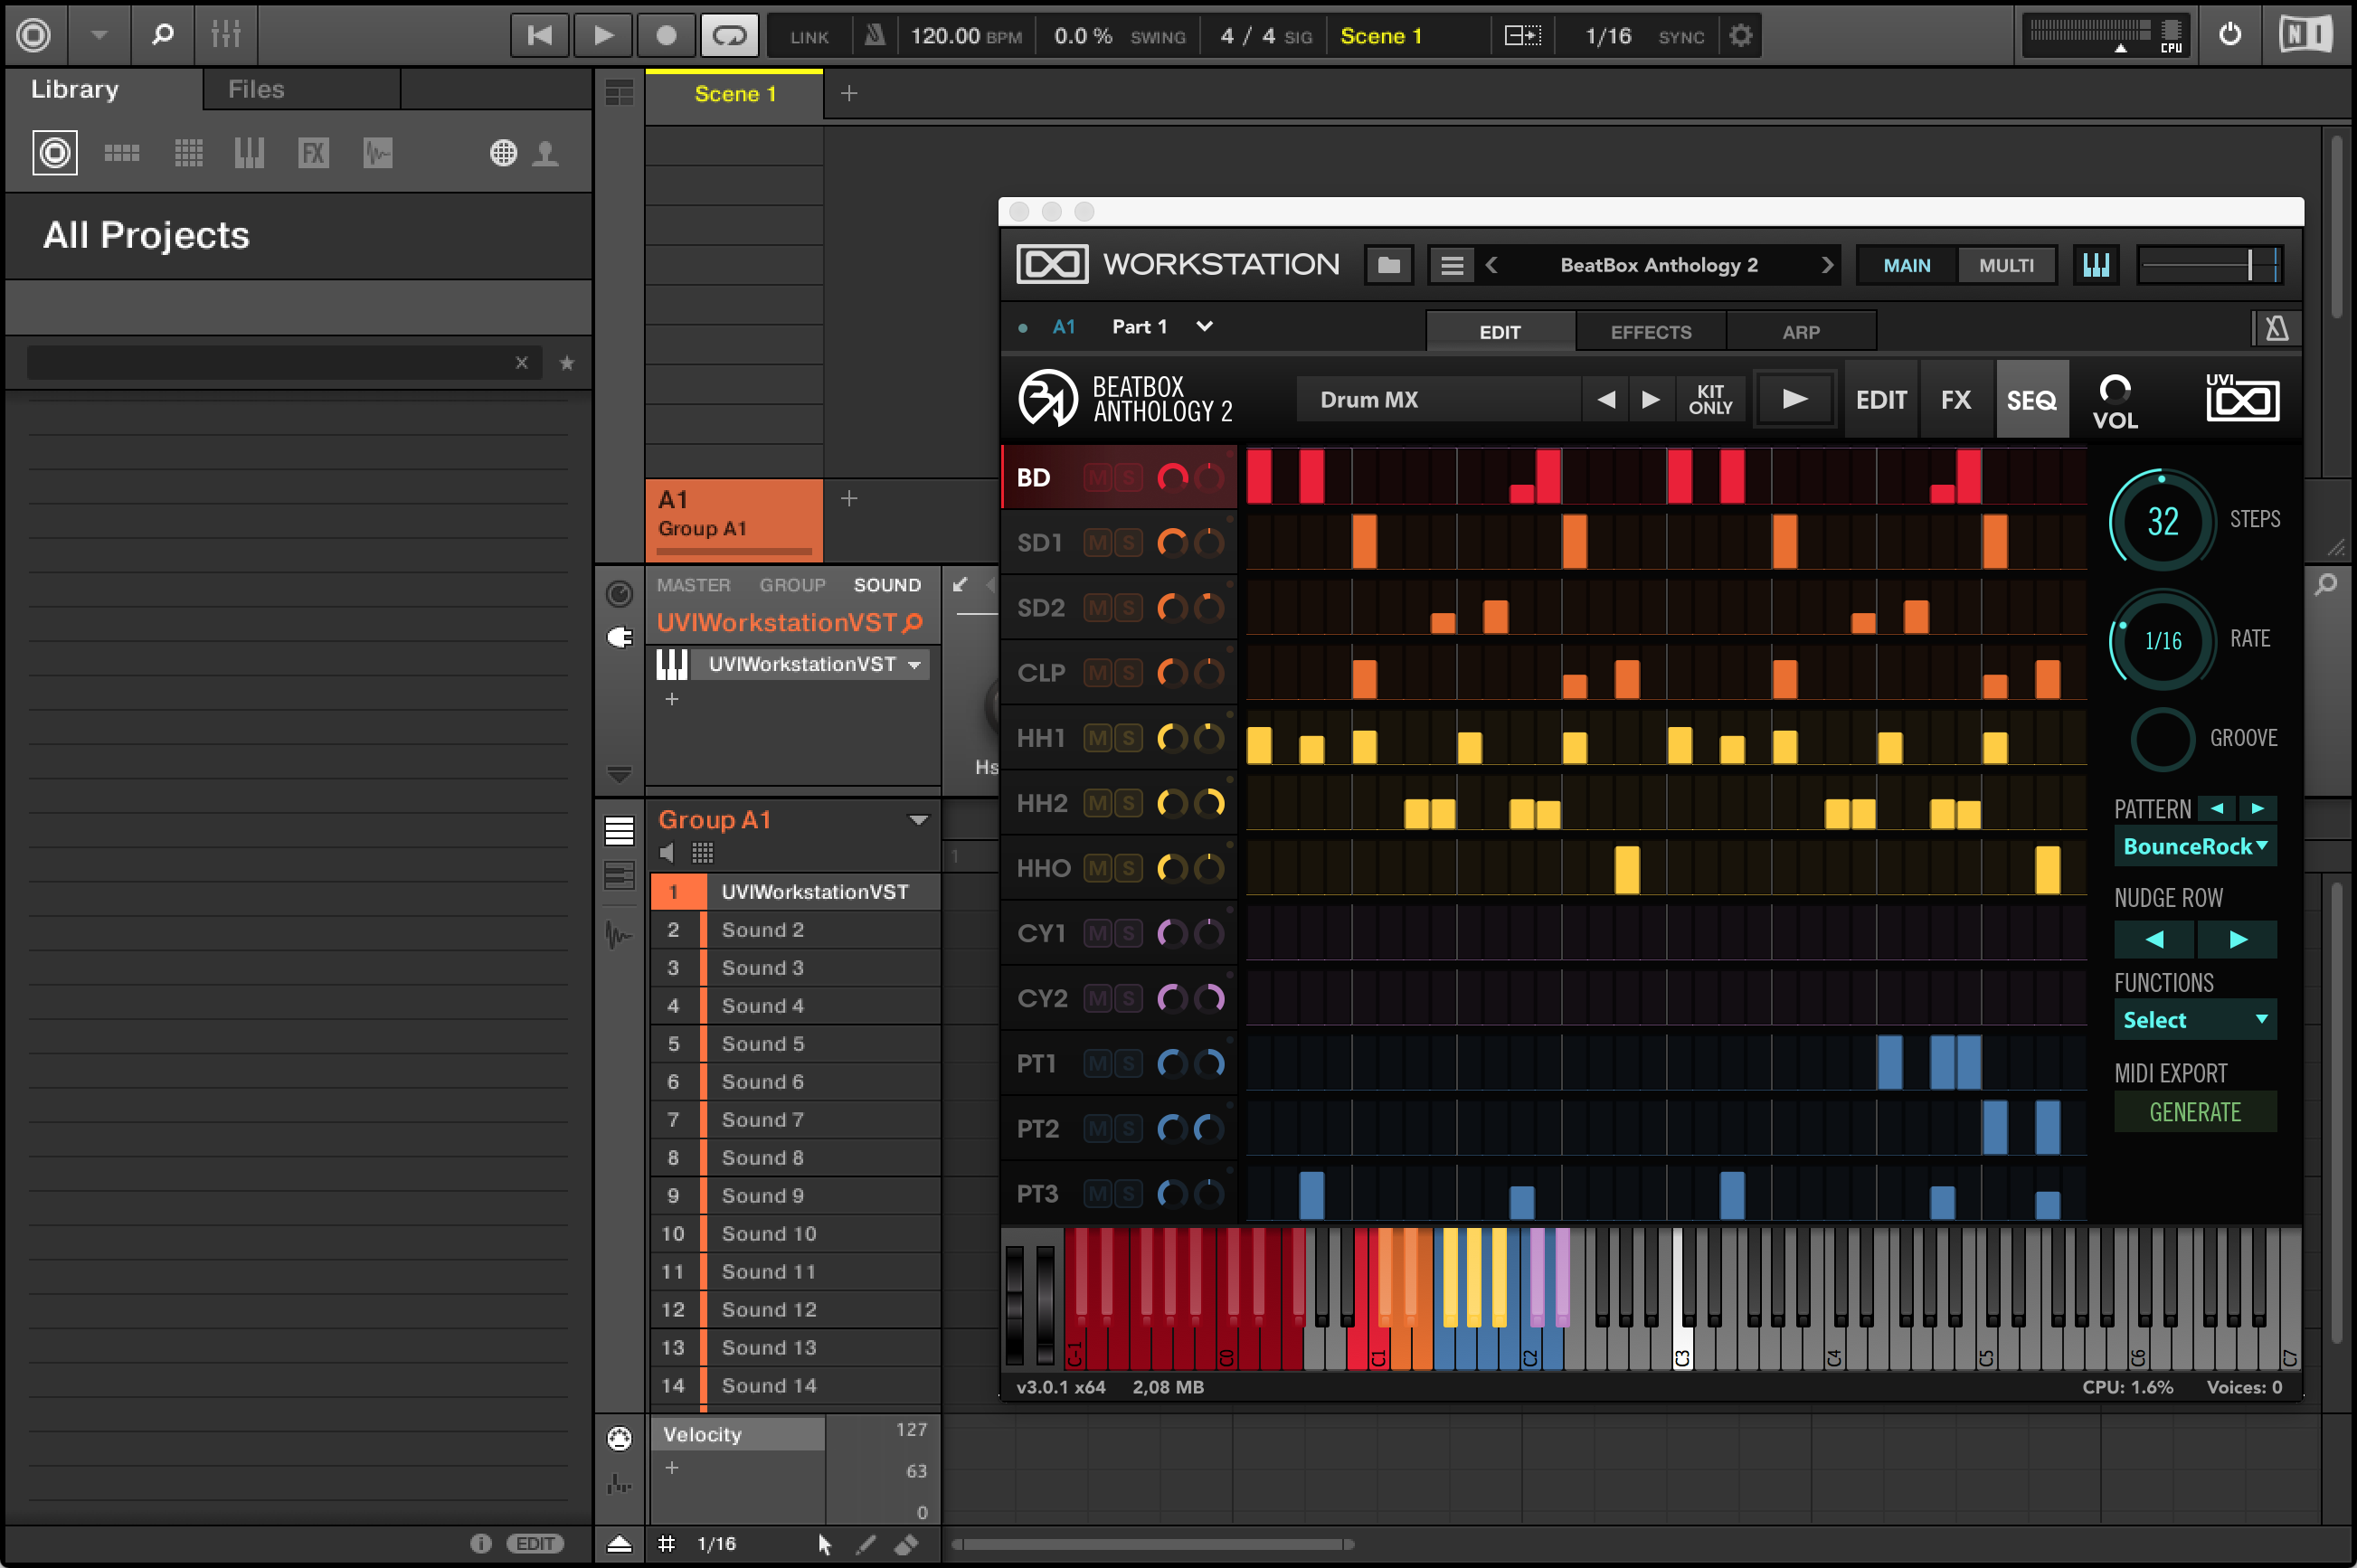Open the list menu icon in UVI Workstation

[x=1452, y=265]
